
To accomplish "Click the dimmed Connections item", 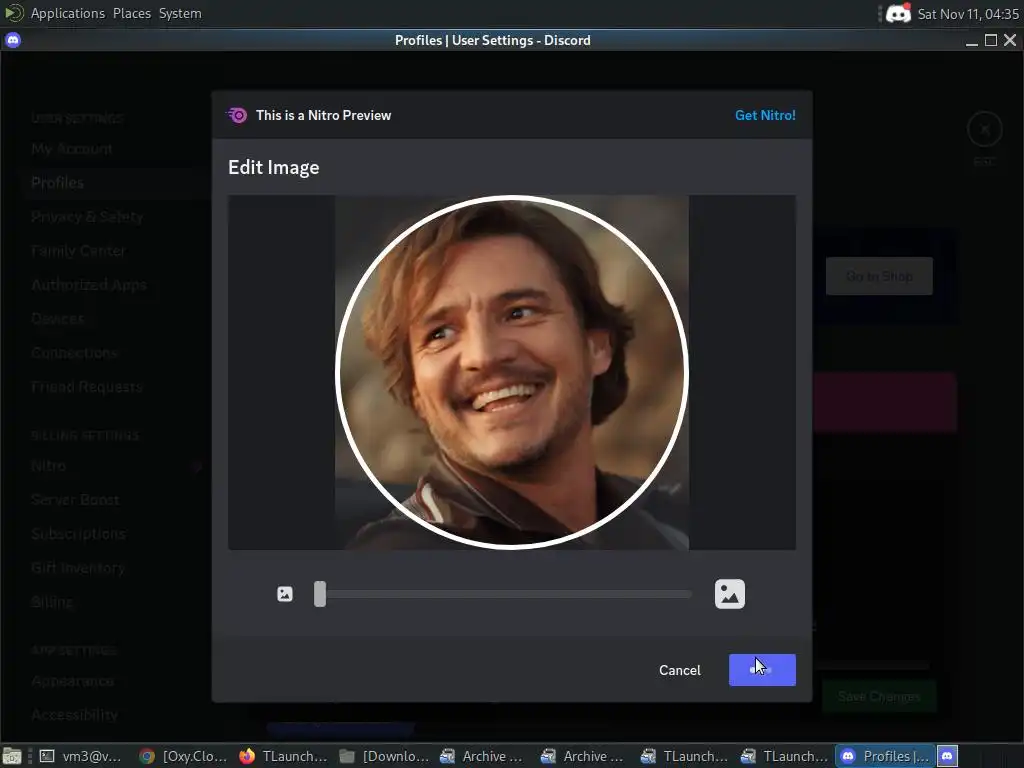I will click(x=74, y=353).
